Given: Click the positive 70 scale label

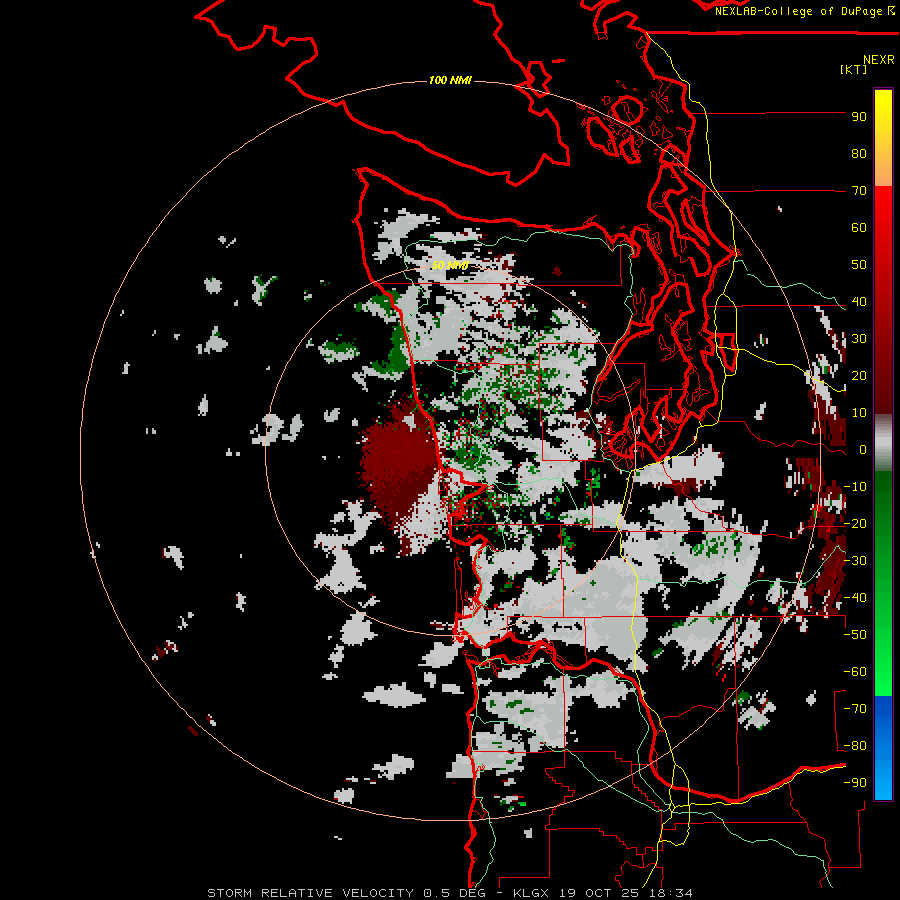Looking at the screenshot, I should (859, 191).
